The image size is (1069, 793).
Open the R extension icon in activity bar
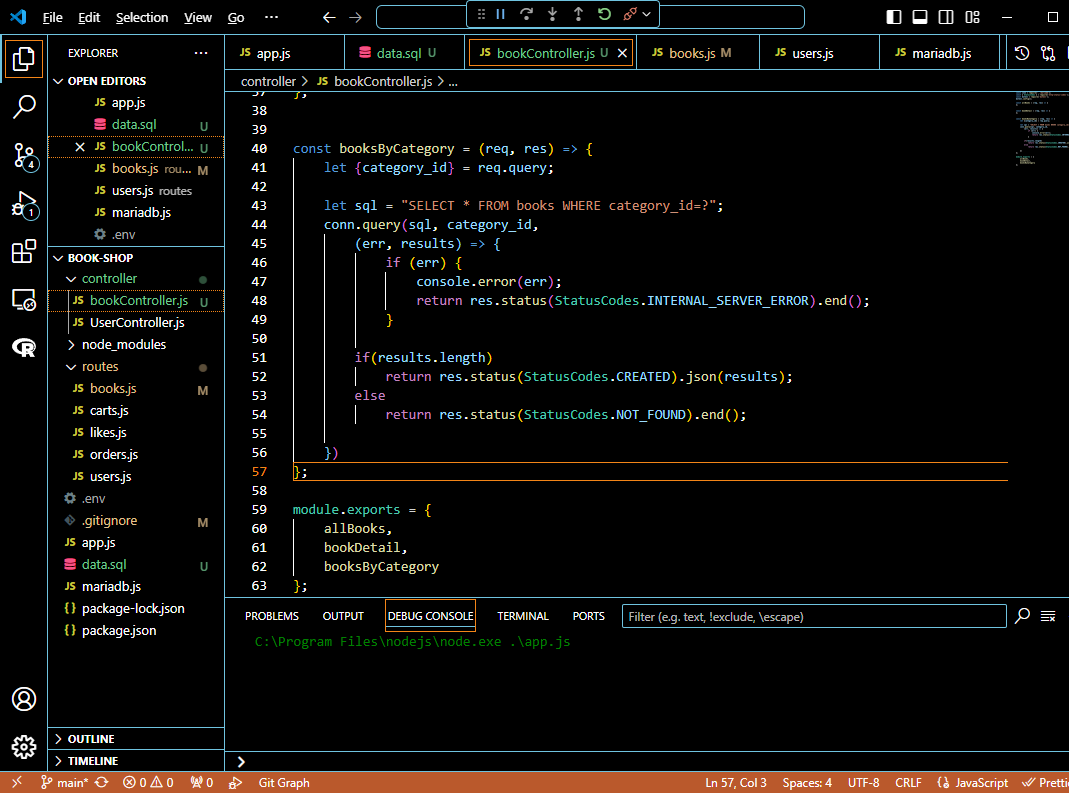[24, 348]
